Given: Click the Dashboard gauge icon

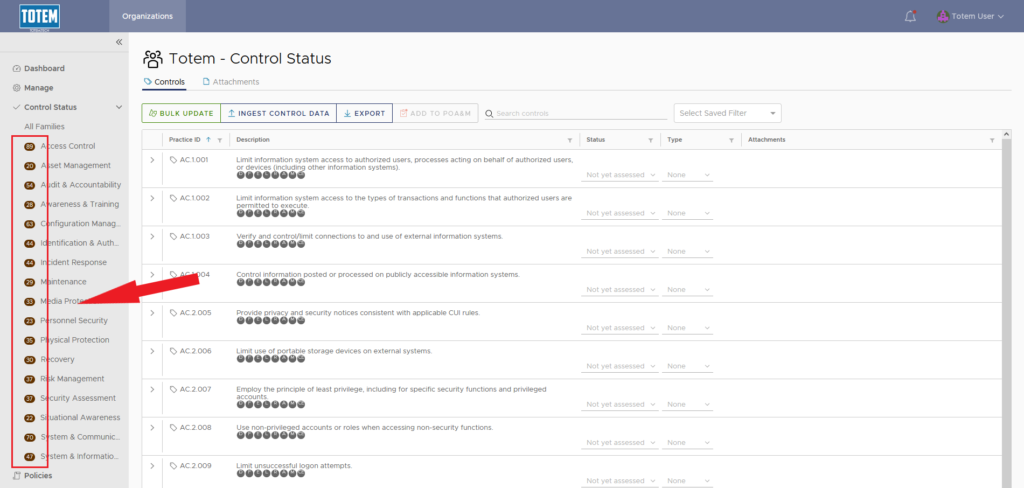Looking at the screenshot, I should click(x=17, y=69).
